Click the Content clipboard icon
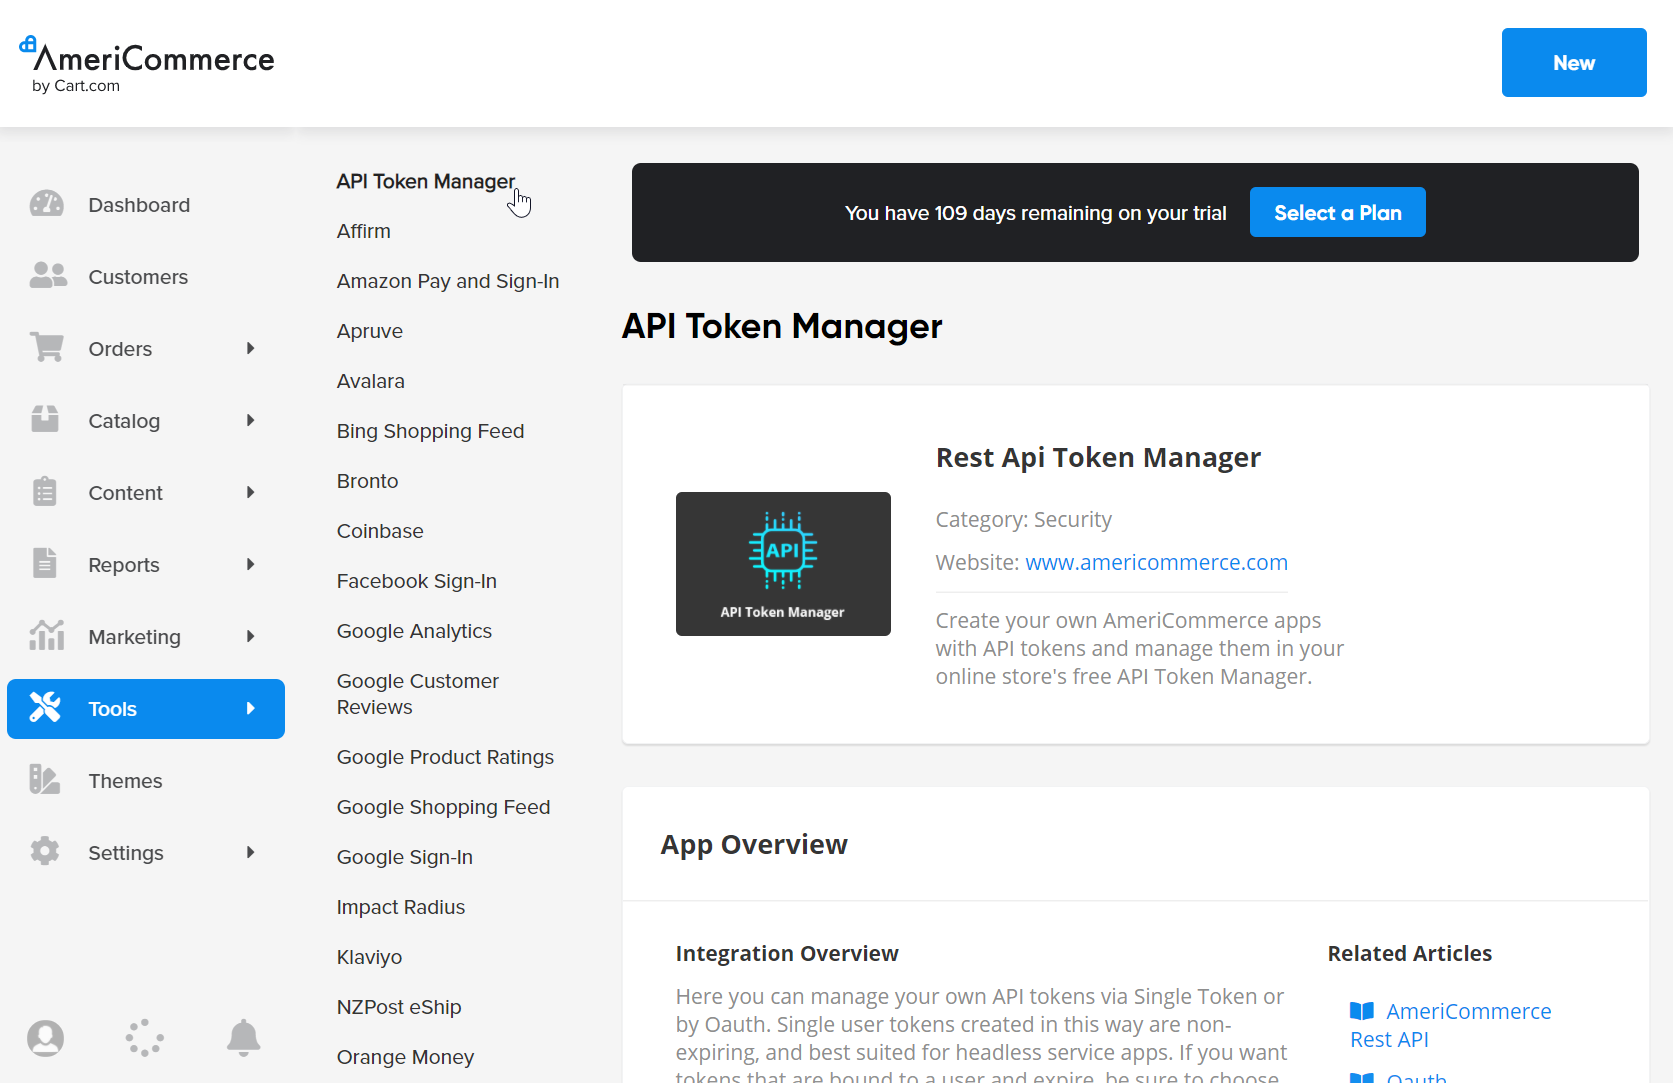Screen dimensions: 1673x1083 [x=45, y=492]
